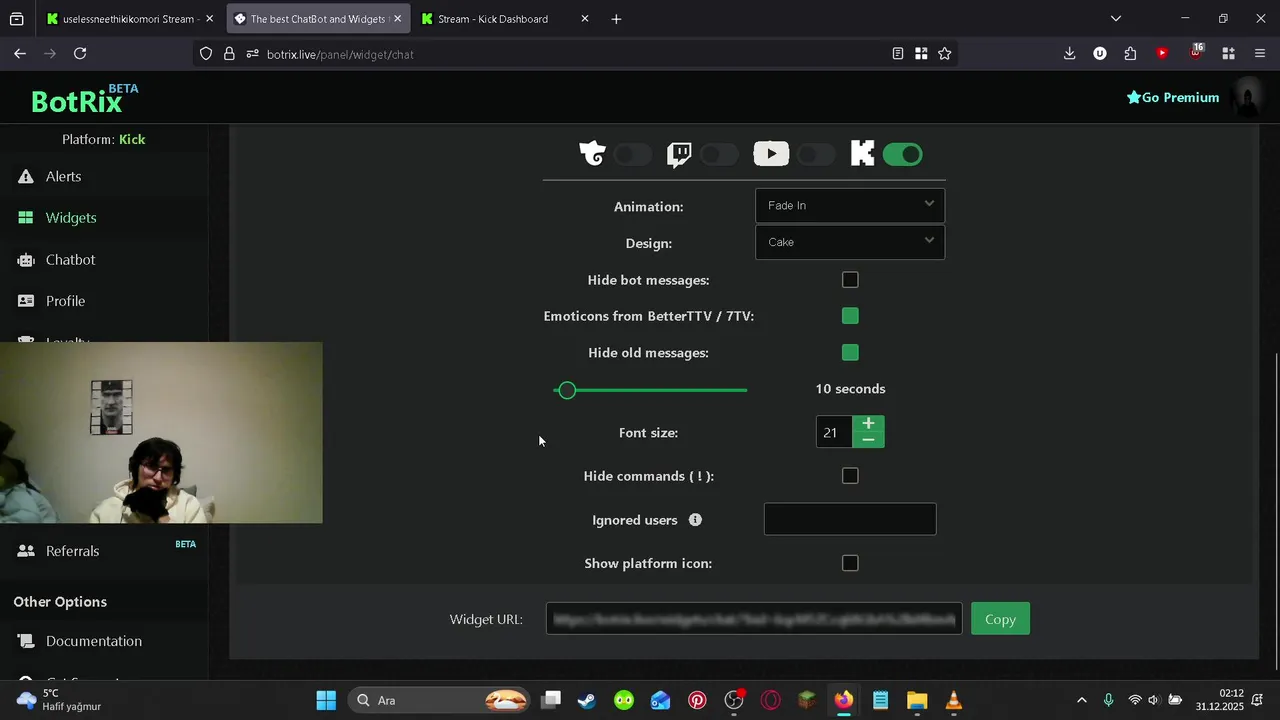This screenshot has height=720, width=1280.
Task: Open Steam from the taskbar
Action: (587, 700)
